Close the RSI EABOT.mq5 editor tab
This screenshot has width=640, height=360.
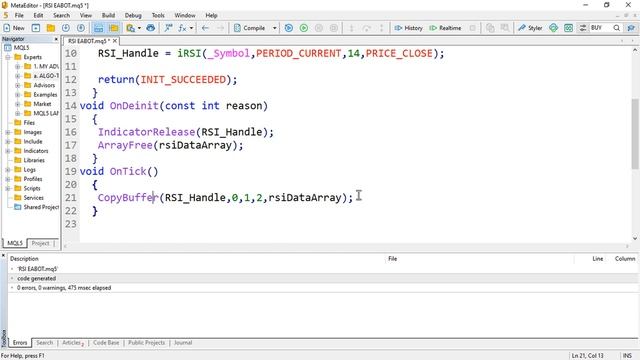click(x=115, y=41)
